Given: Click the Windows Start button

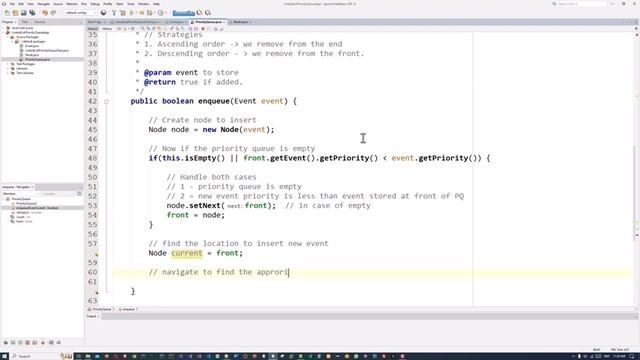Looking at the screenshot, I should pos(4,356).
